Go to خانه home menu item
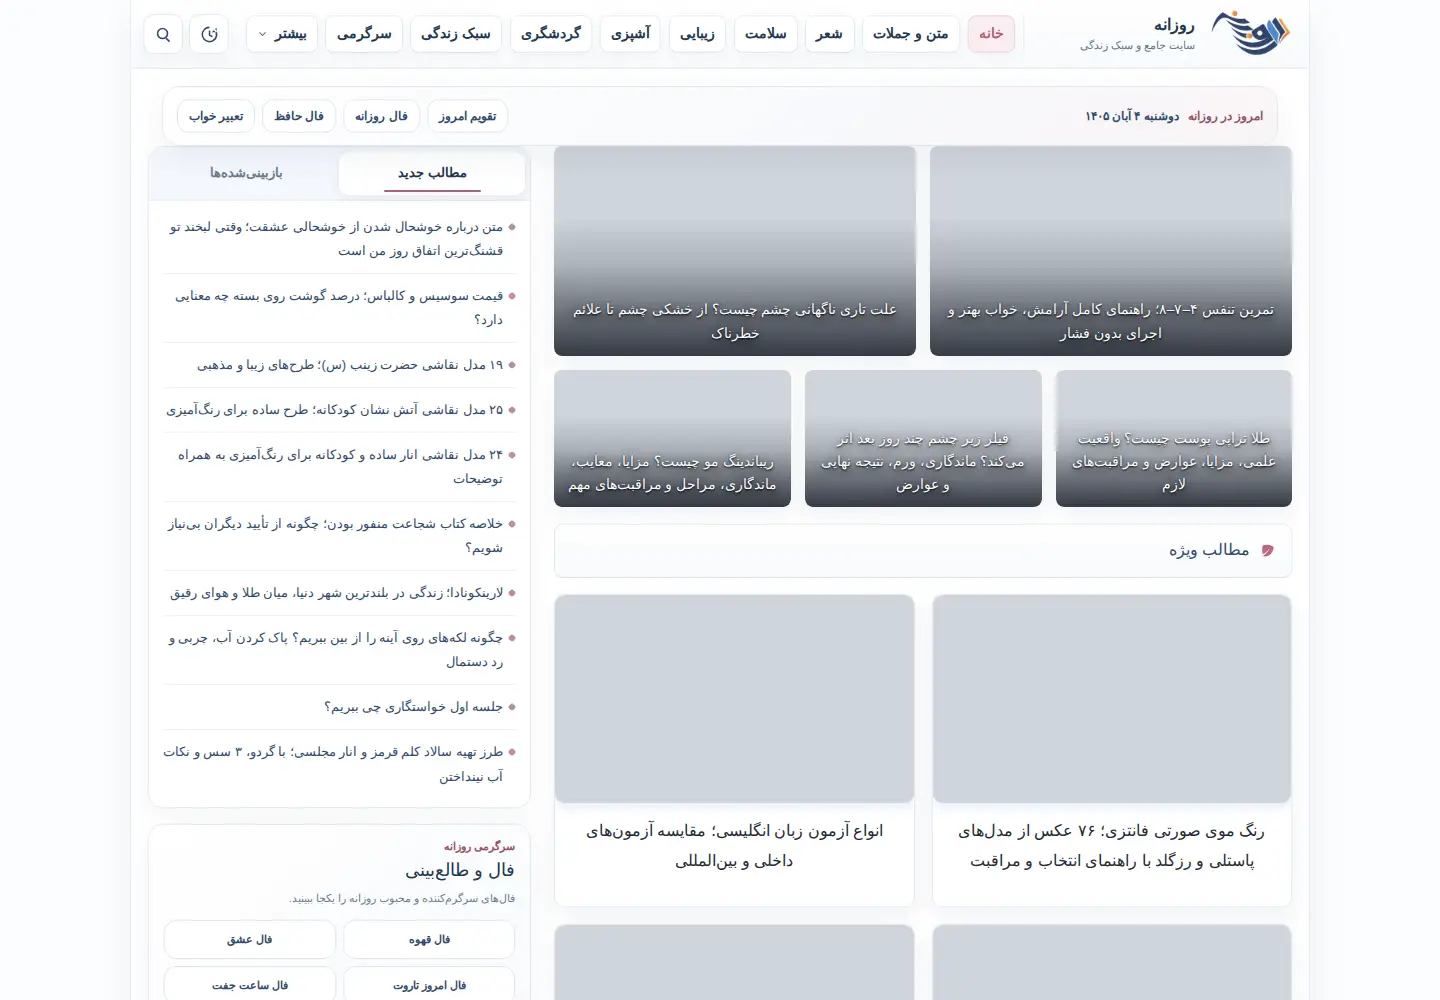This screenshot has width=1440, height=1000. coord(991,34)
